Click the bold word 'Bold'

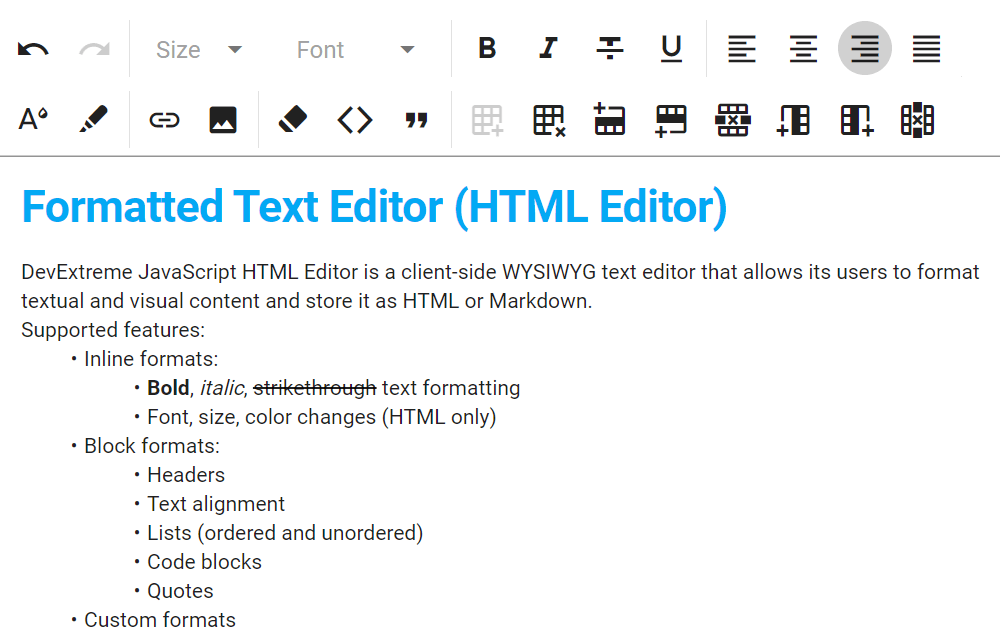[x=168, y=388]
